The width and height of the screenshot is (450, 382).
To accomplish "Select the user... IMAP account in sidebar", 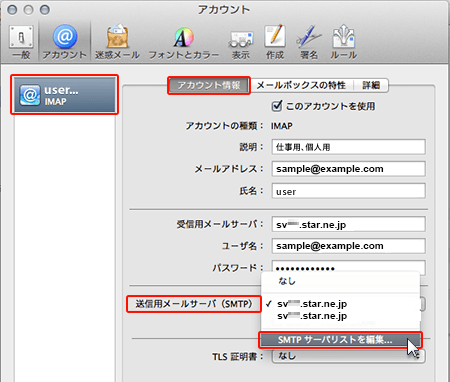I will [x=64, y=95].
